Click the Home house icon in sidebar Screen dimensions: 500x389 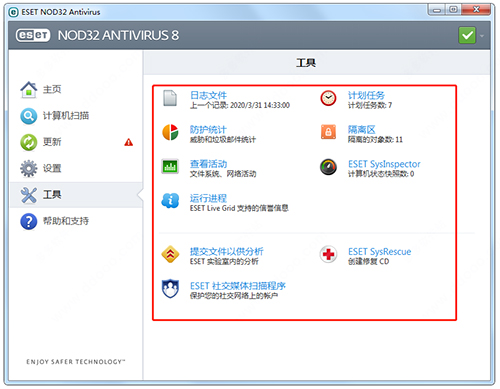tap(29, 89)
